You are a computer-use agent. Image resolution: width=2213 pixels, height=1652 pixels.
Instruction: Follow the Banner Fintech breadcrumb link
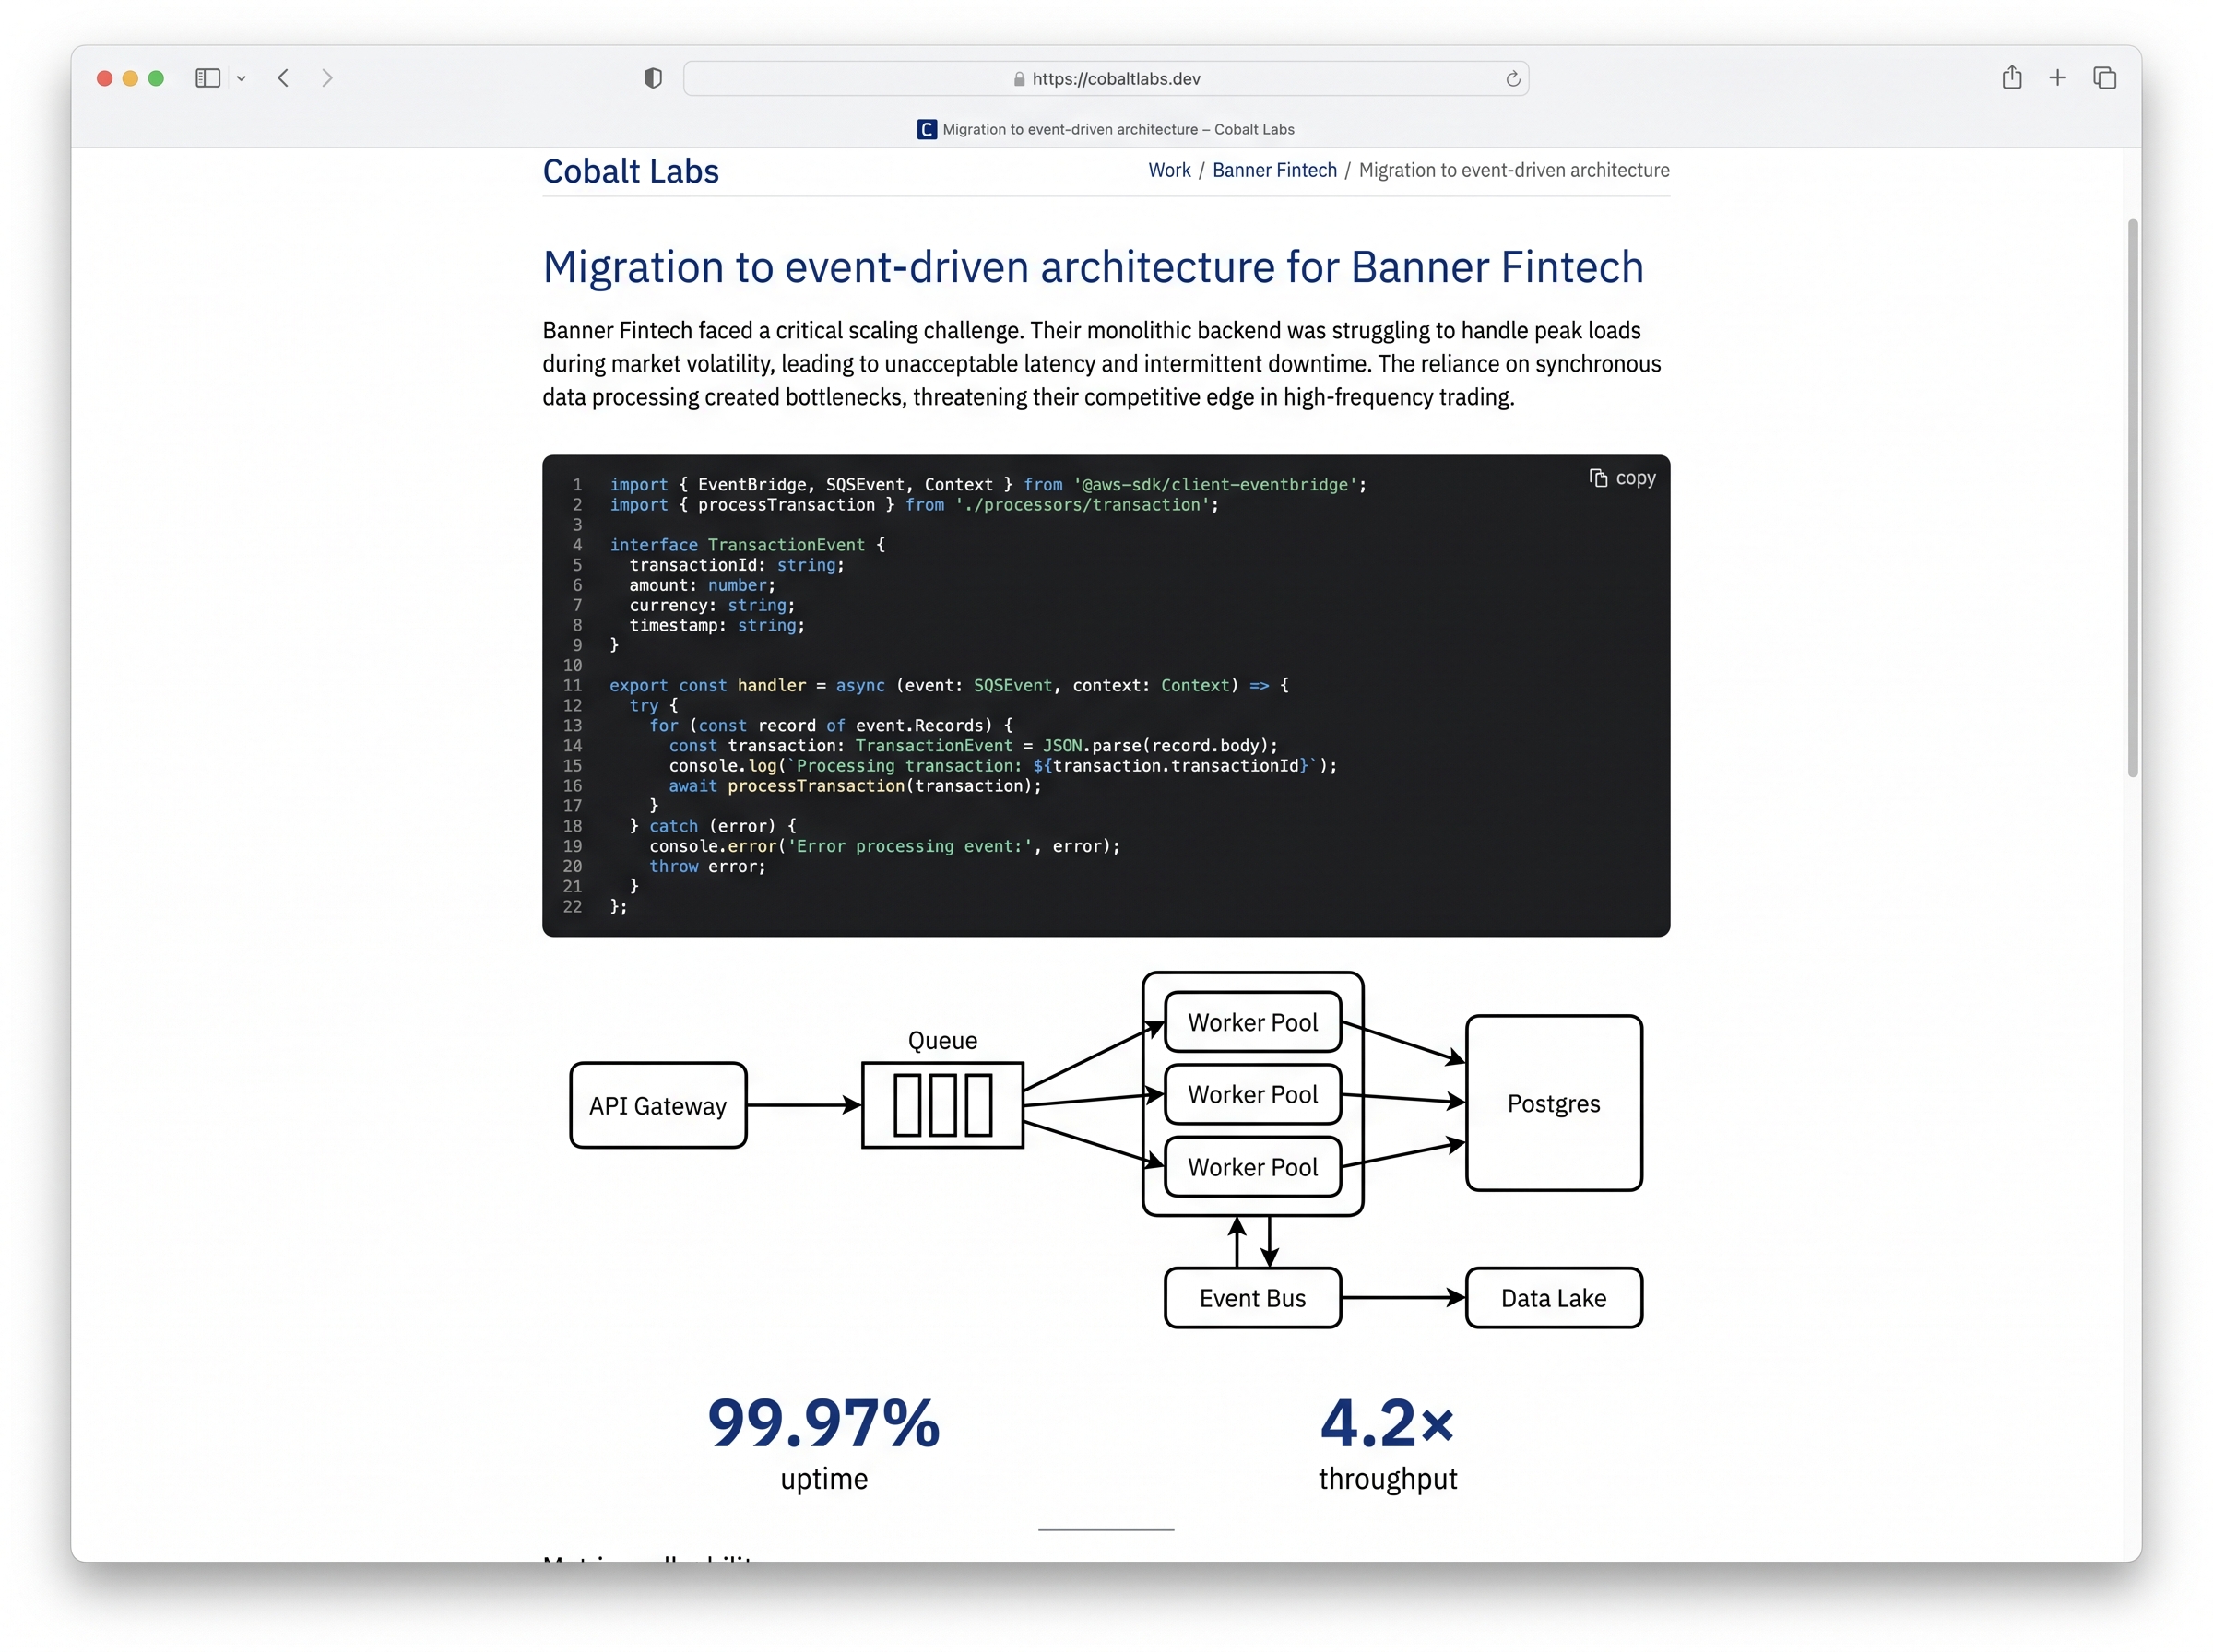pyautogui.click(x=1274, y=170)
